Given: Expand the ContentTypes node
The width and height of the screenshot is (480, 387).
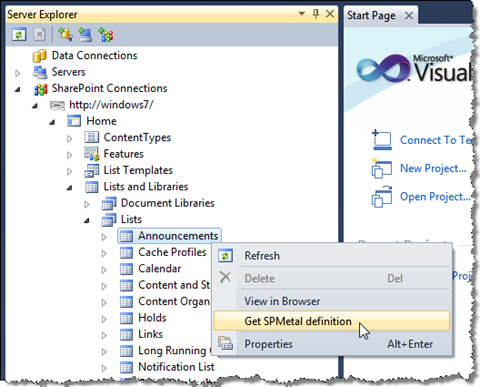Looking at the screenshot, I should click(x=69, y=138).
